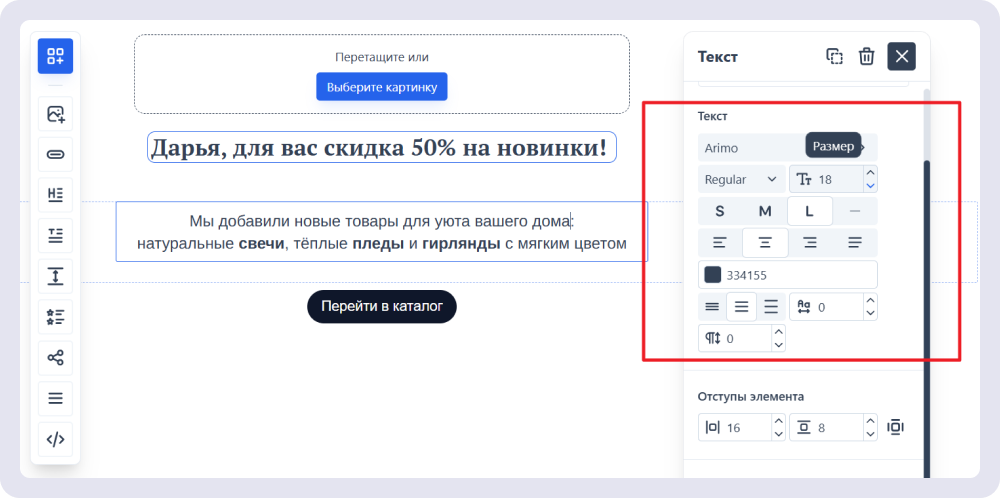Increase paragraph spacing value
1000x498 pixels.
(x=778, y=332)
